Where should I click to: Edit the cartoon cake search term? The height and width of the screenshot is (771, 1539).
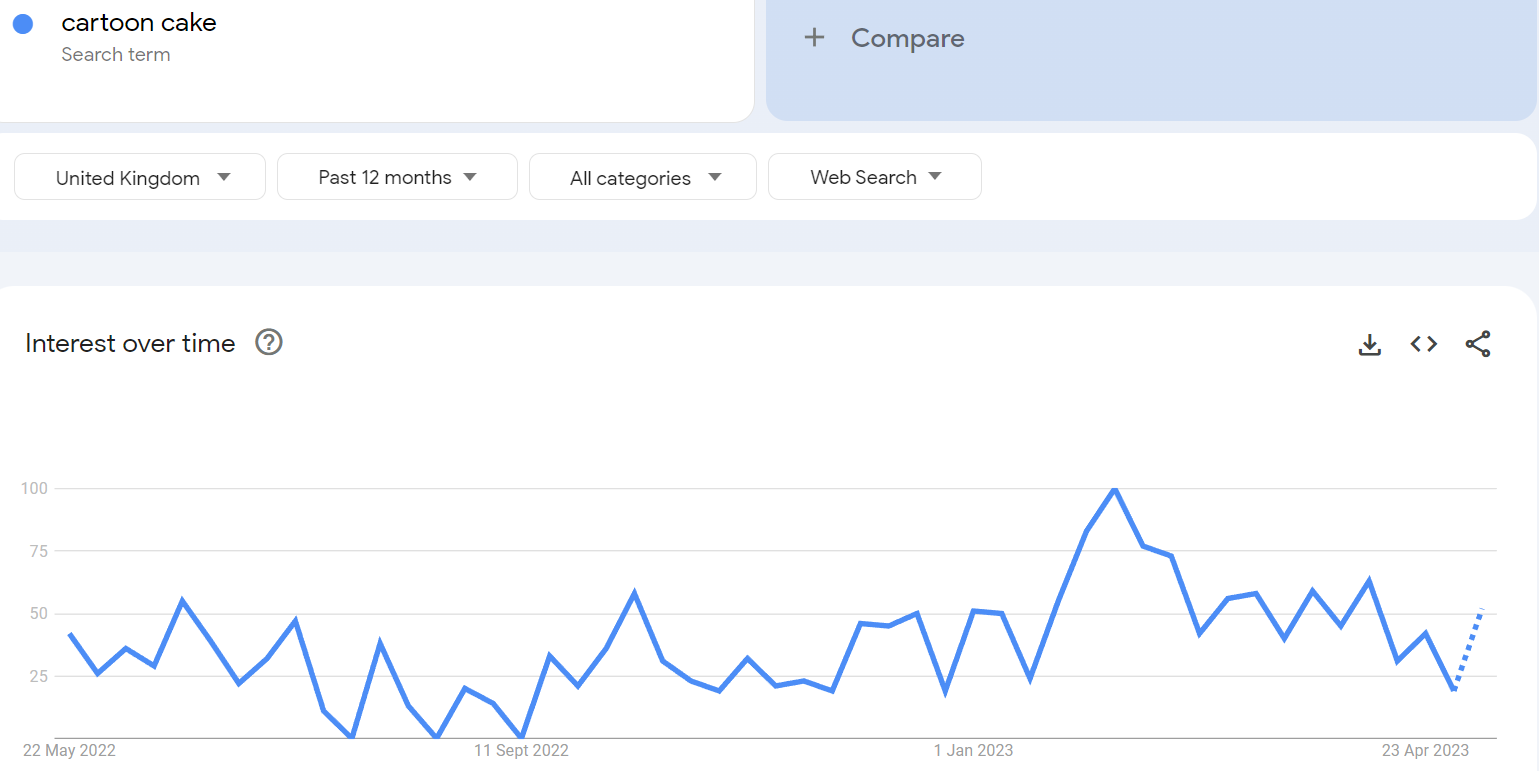point(139,22)
